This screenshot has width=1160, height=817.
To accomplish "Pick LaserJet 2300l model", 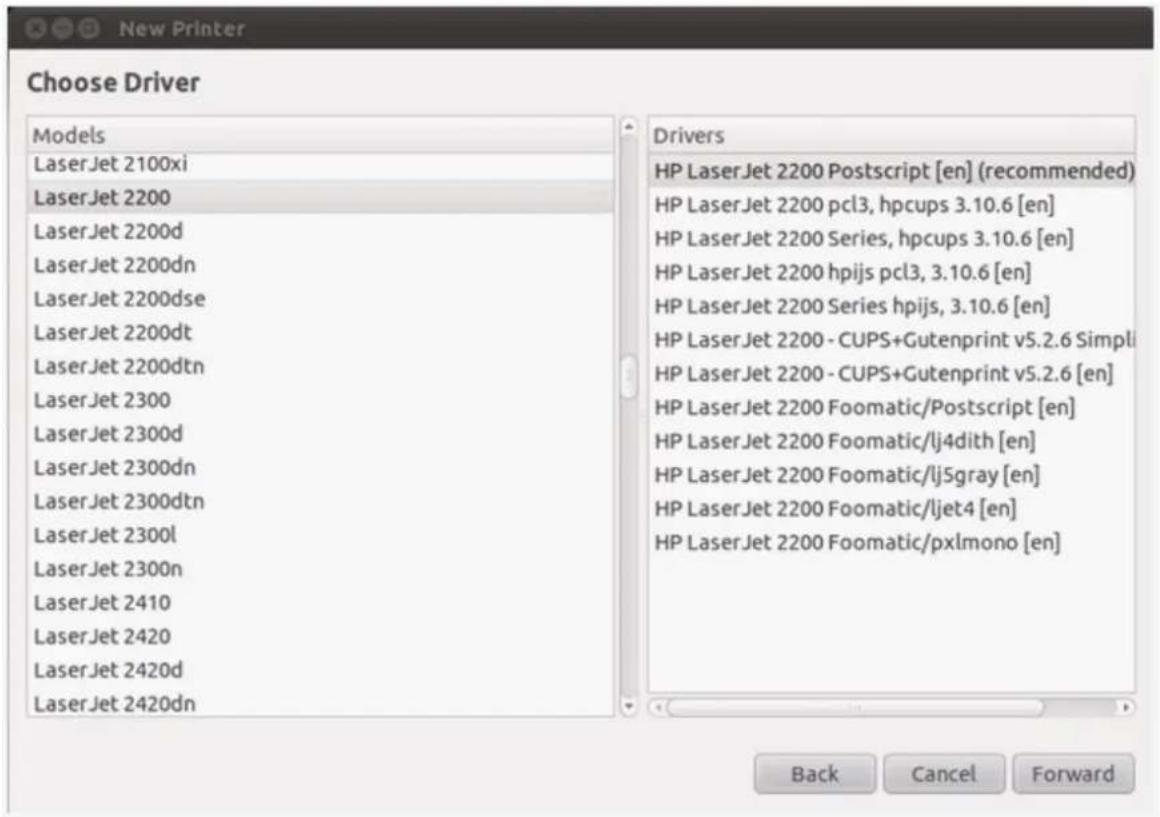I will point(320,535).
